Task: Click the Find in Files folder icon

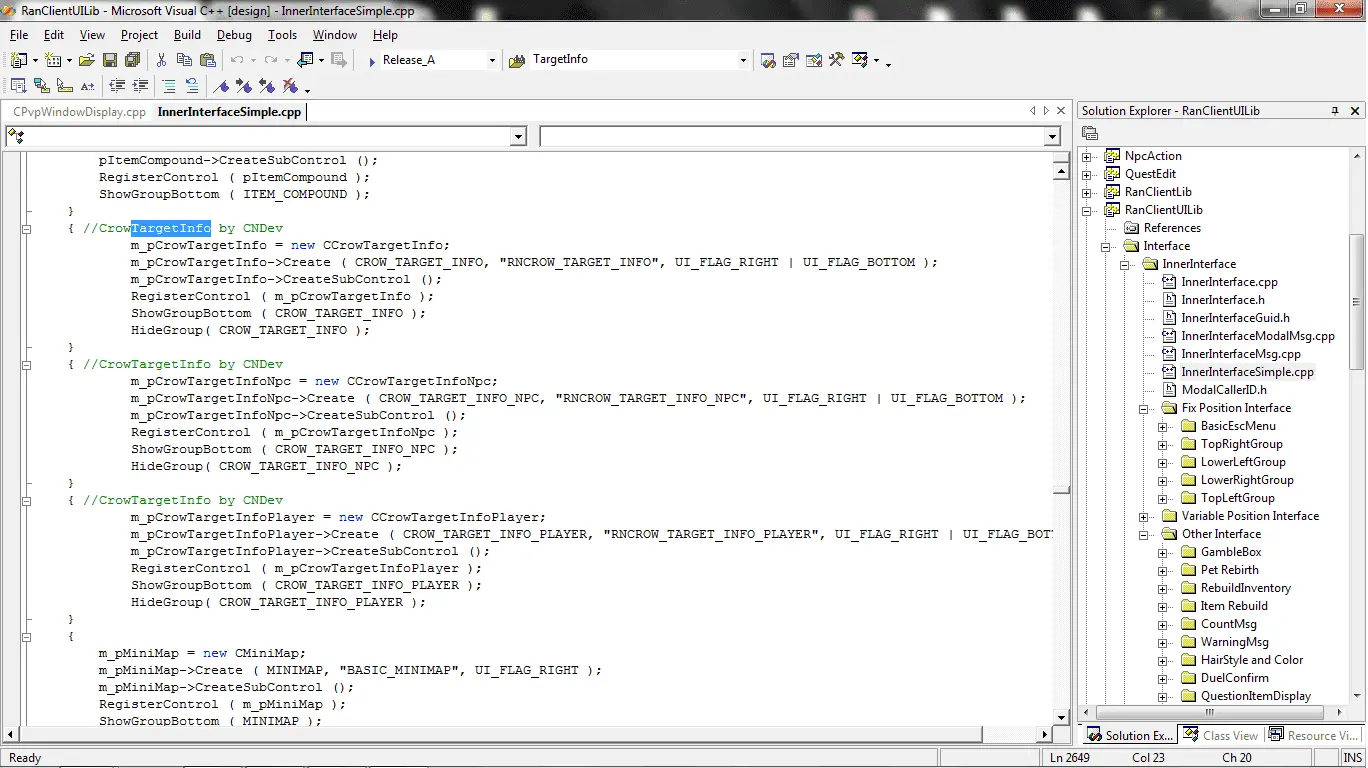Action: pyautogui.click(x=517, y=60)
